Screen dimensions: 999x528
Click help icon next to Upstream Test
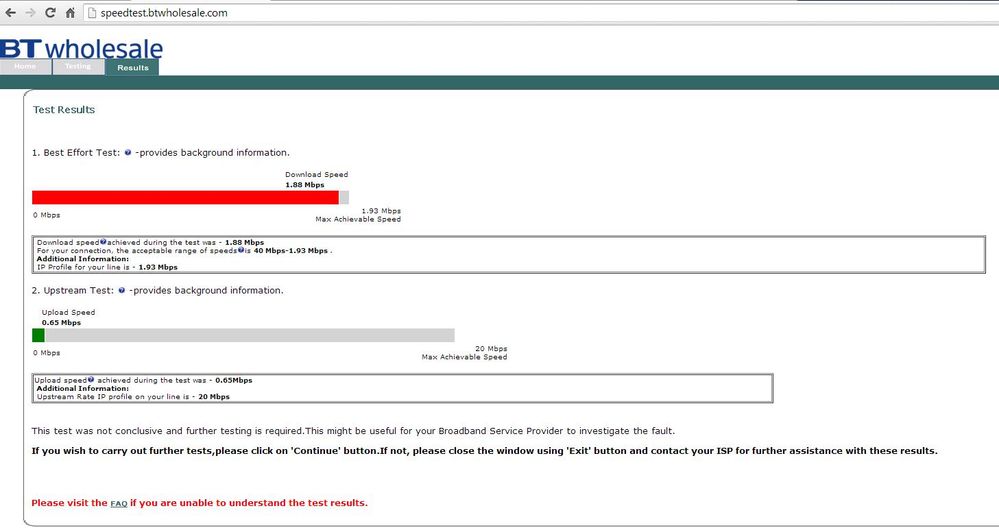pyautogui.click(x=122, y=290)
